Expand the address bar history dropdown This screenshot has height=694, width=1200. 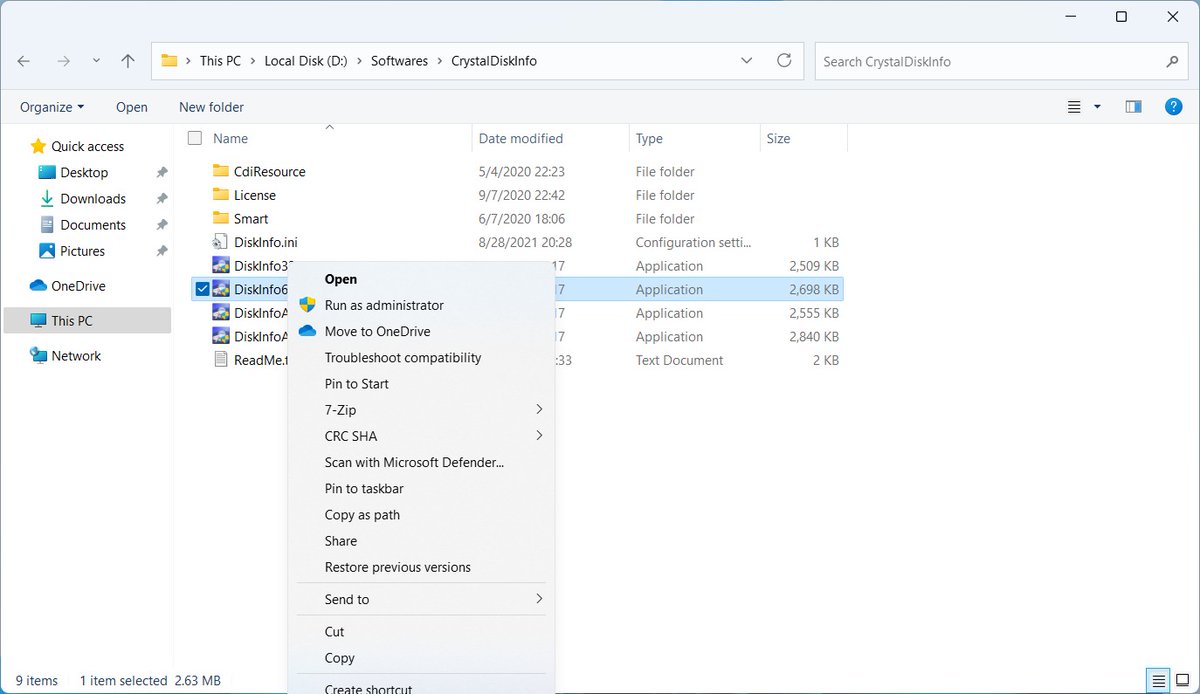click(747, 61)
